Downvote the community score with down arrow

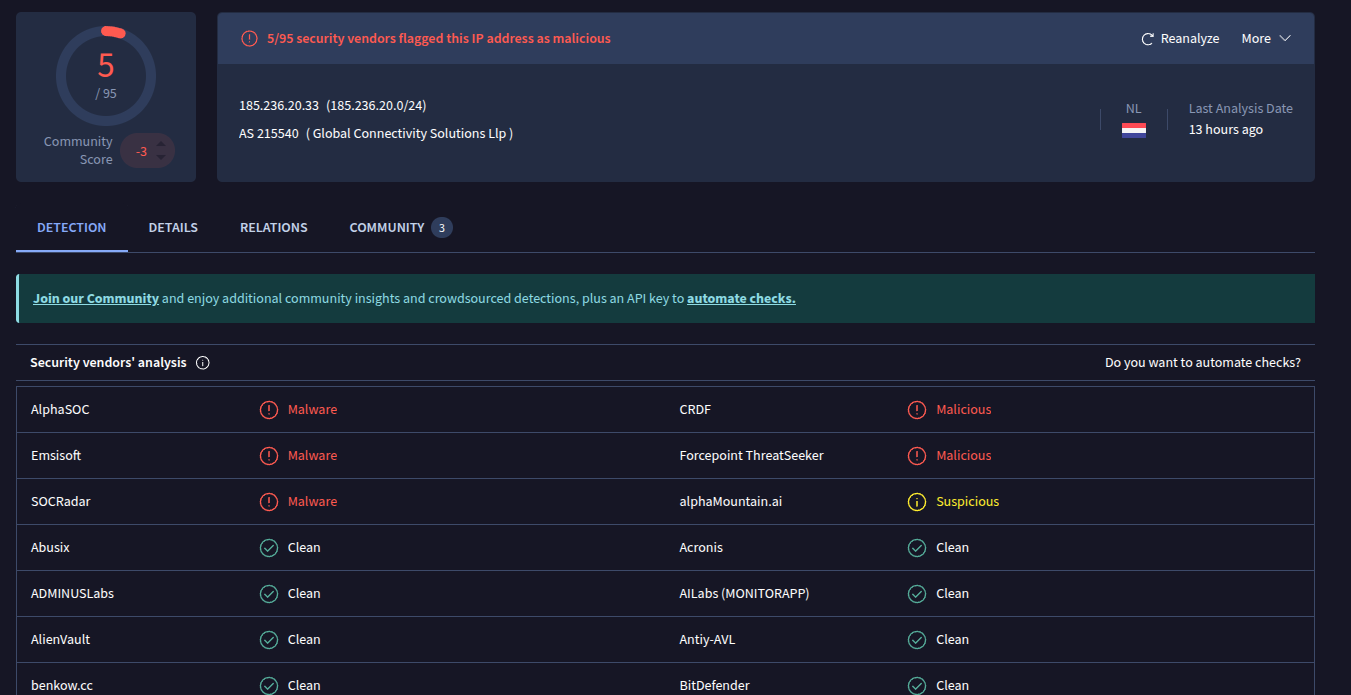click(161, 158)
